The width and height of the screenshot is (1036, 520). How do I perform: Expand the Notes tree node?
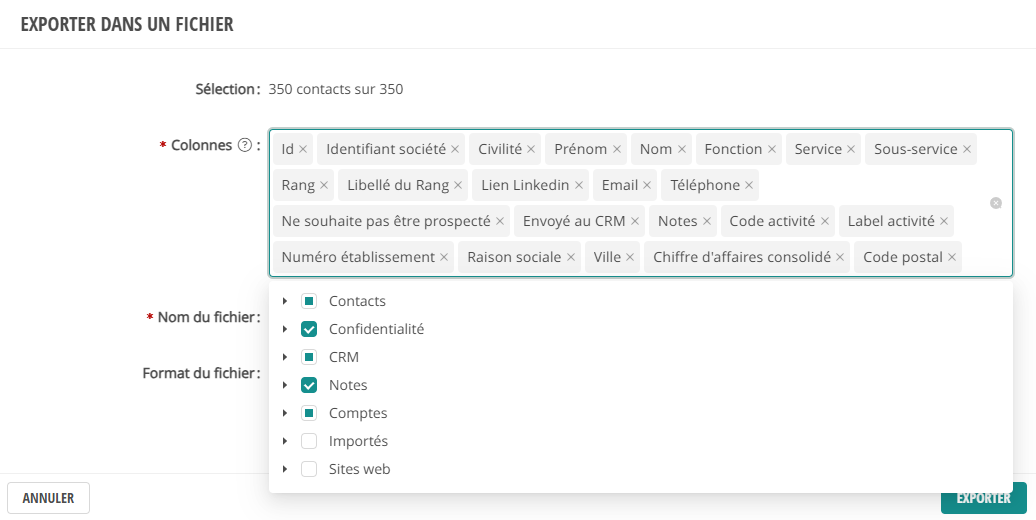coord(285,385)
